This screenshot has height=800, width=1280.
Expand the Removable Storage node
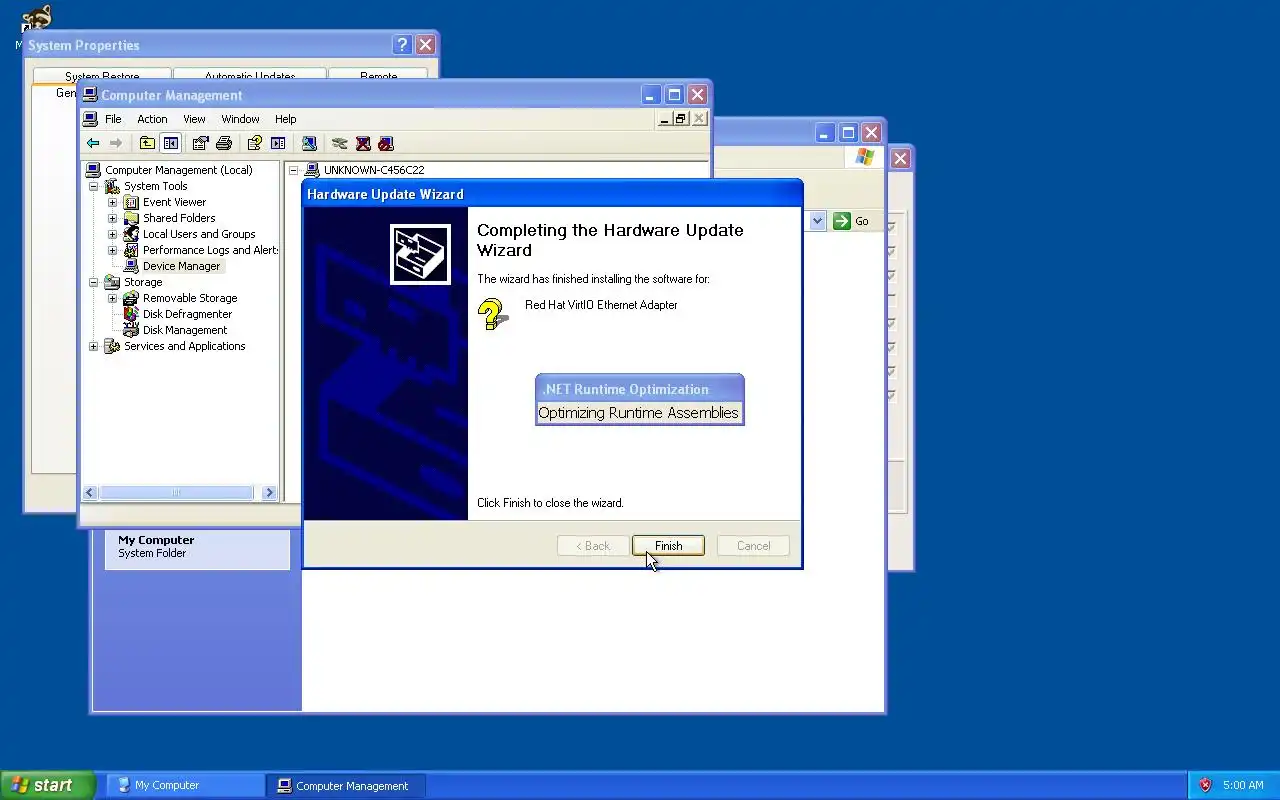coord(113,298)
